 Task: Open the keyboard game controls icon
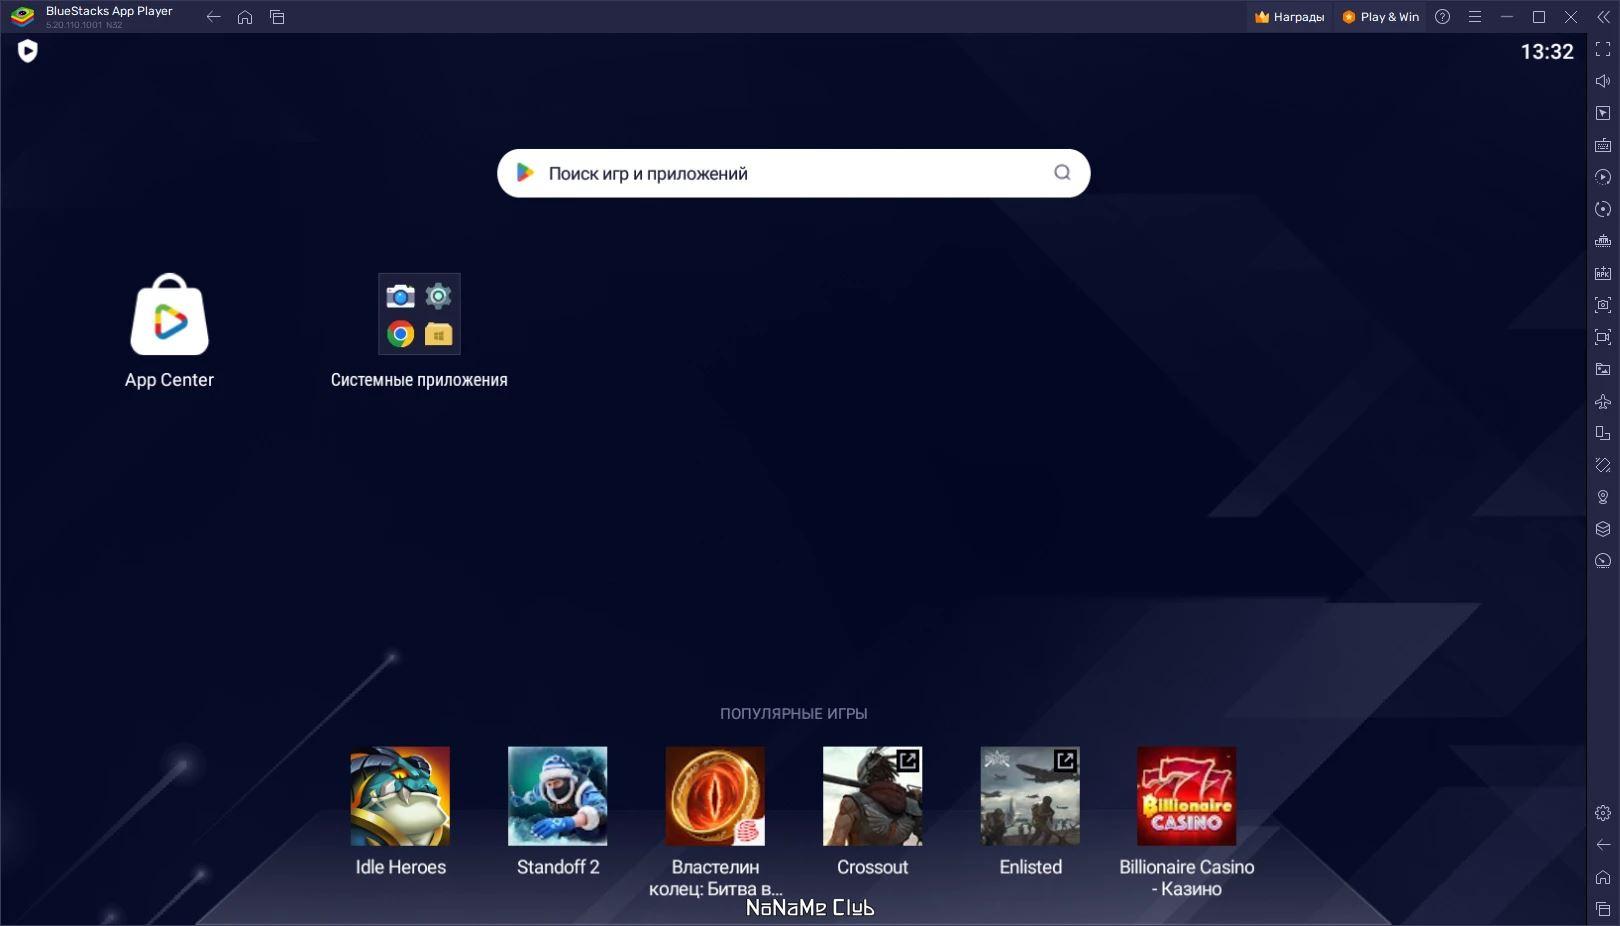tap(1603, 145)
